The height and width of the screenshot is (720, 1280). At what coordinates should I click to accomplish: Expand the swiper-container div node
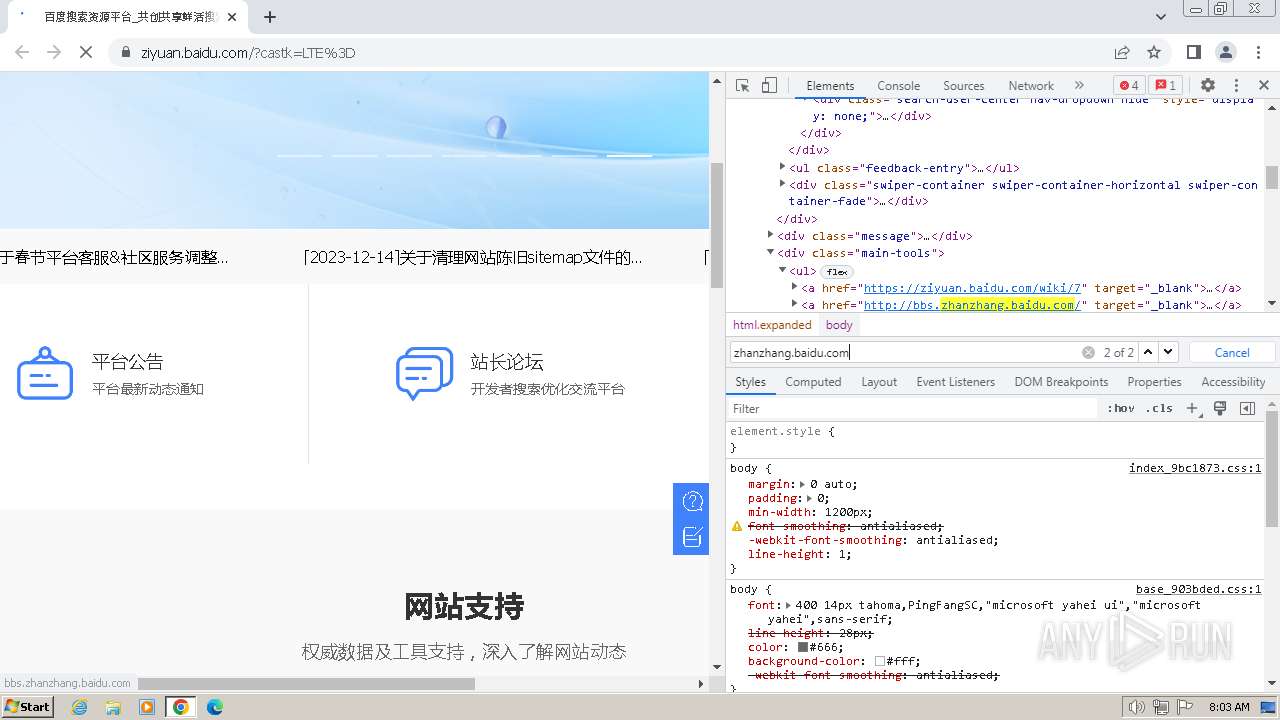782,185
